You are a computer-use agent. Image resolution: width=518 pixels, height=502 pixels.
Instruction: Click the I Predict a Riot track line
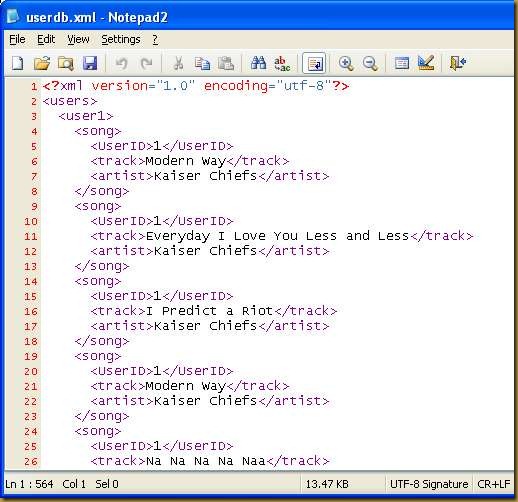coord(214,311)
